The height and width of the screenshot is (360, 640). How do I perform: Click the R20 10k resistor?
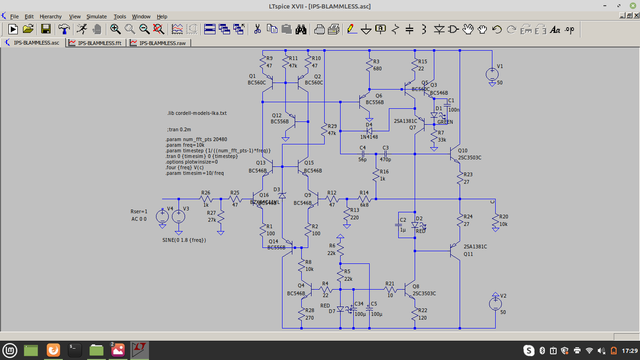(496, 220)
